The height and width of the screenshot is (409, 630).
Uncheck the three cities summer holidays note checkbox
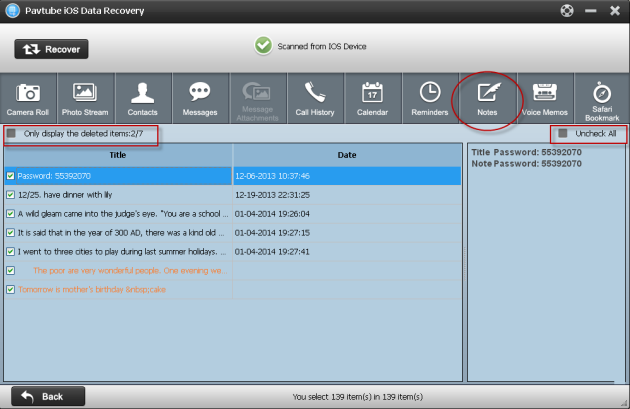10,252
